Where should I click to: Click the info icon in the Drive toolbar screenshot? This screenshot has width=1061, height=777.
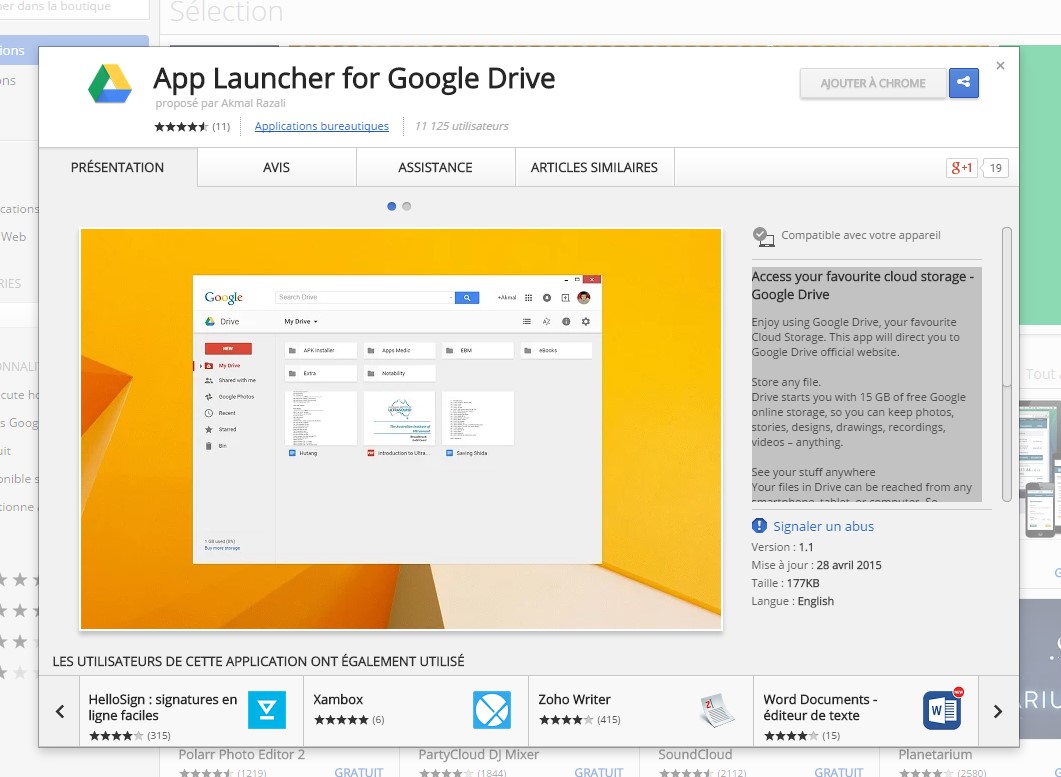pos(566,321)
